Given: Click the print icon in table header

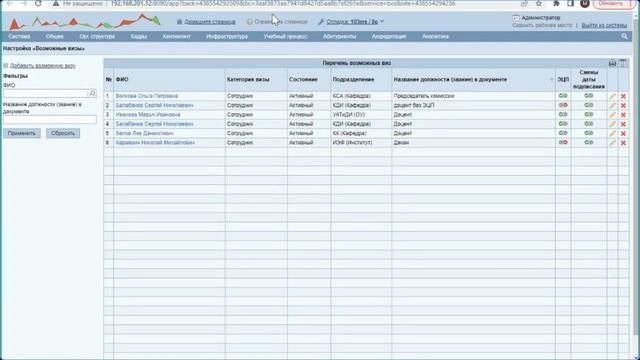Looking at the screenshot, I should click(612, 63).
